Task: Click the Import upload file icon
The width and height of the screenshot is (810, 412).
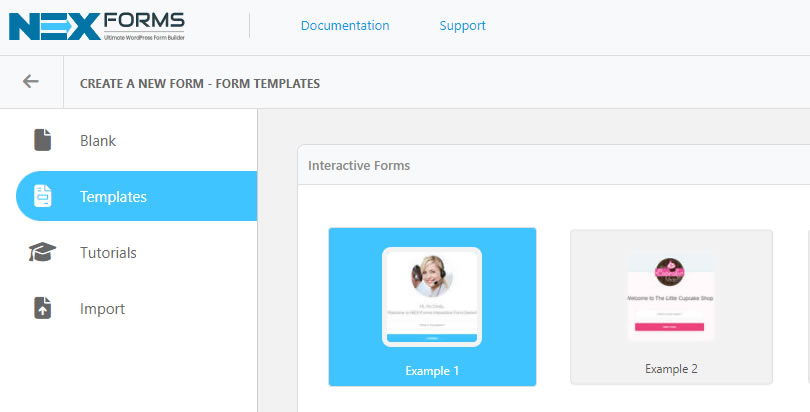Action: [43, 308]
